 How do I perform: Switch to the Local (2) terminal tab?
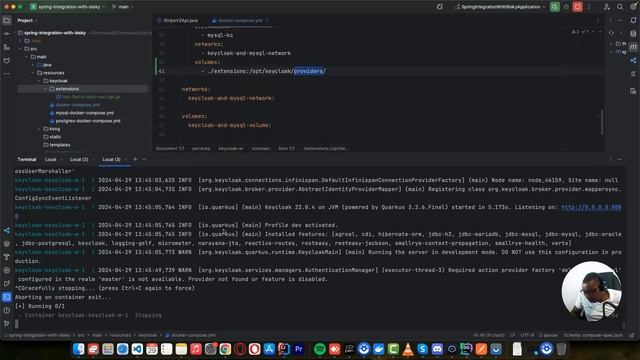79,159
